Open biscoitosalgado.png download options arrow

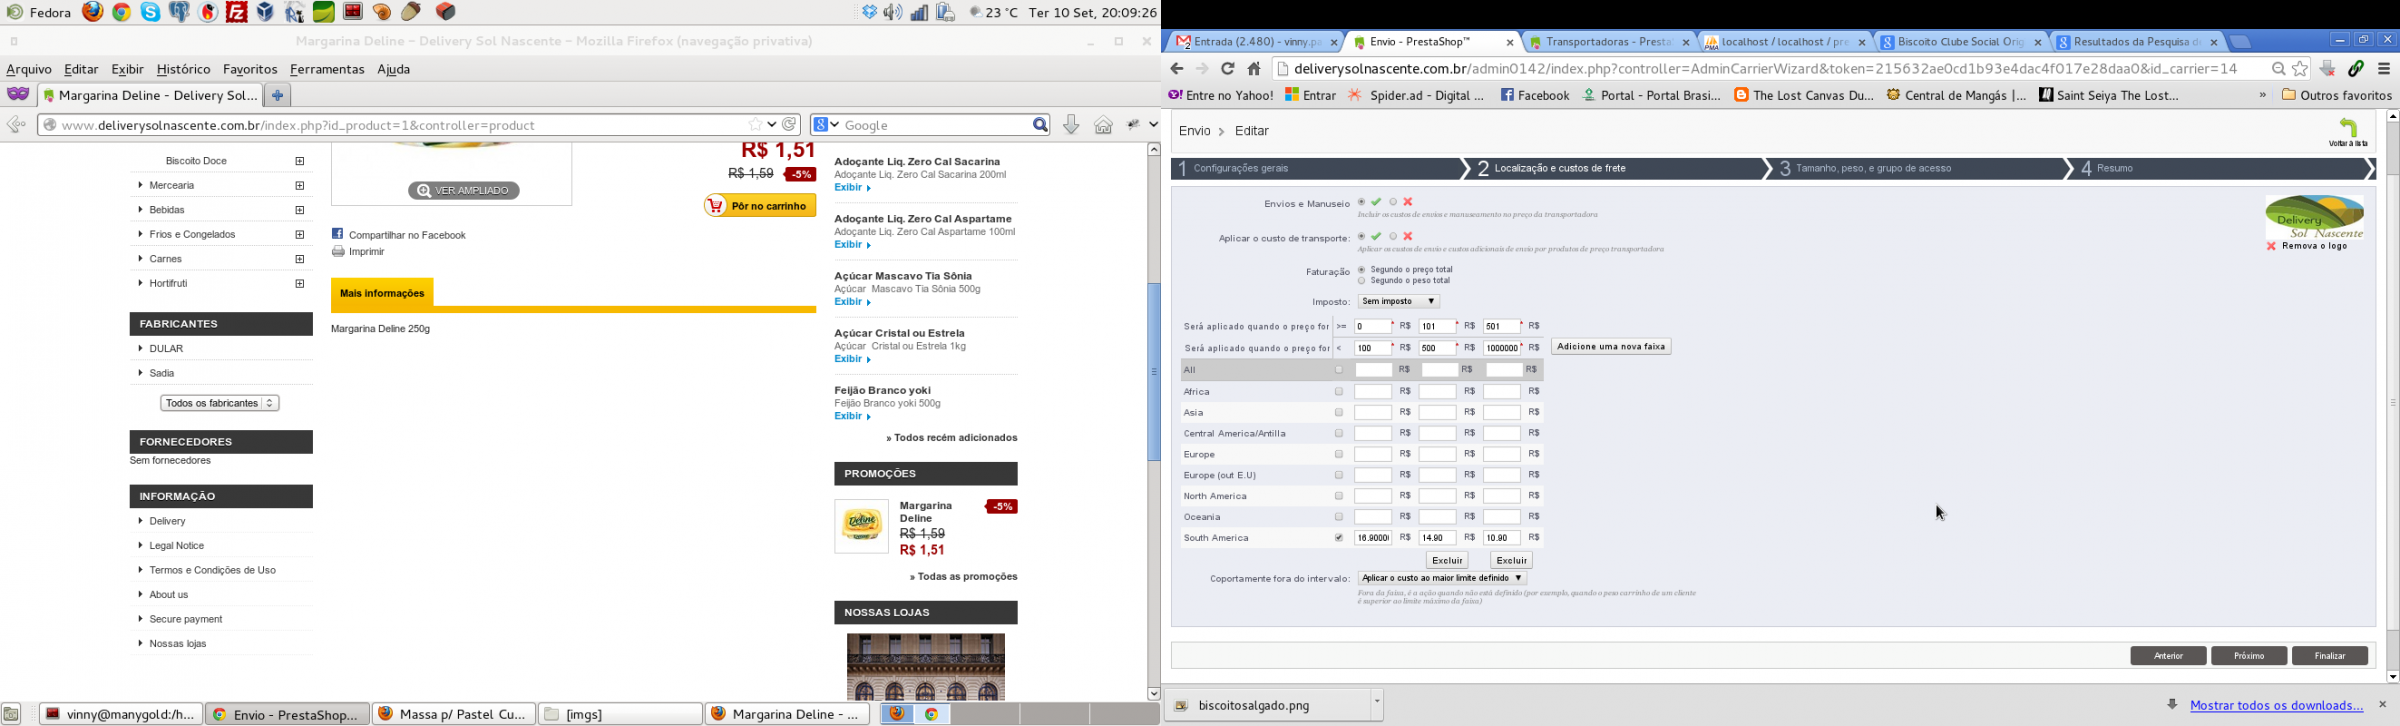coord(1377,703)
